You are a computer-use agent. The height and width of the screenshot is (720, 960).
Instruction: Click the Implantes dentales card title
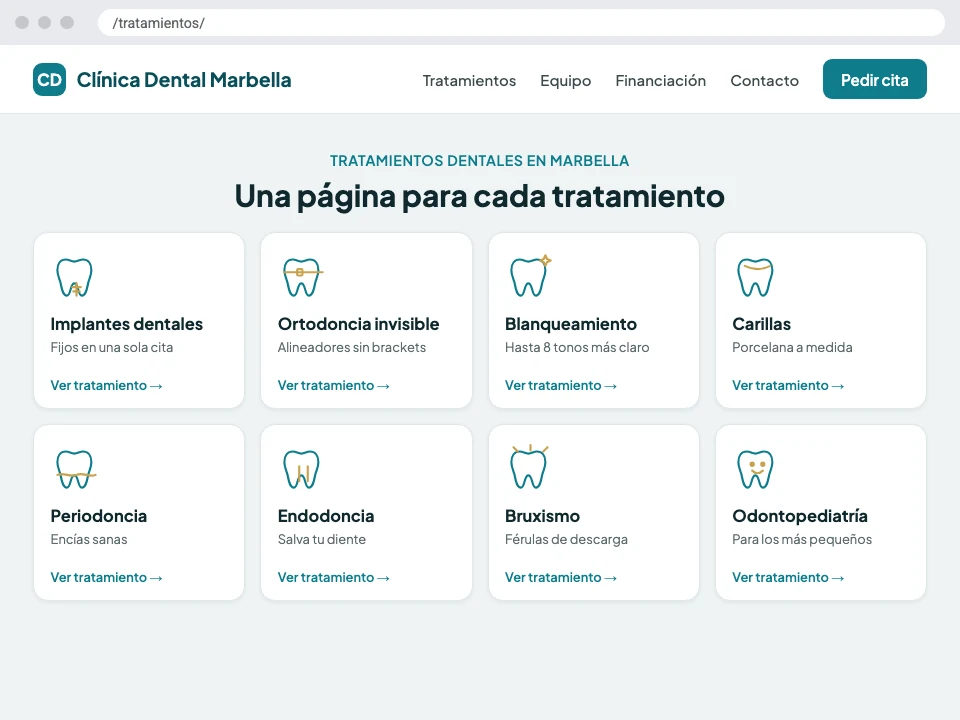tap(126, 324)
